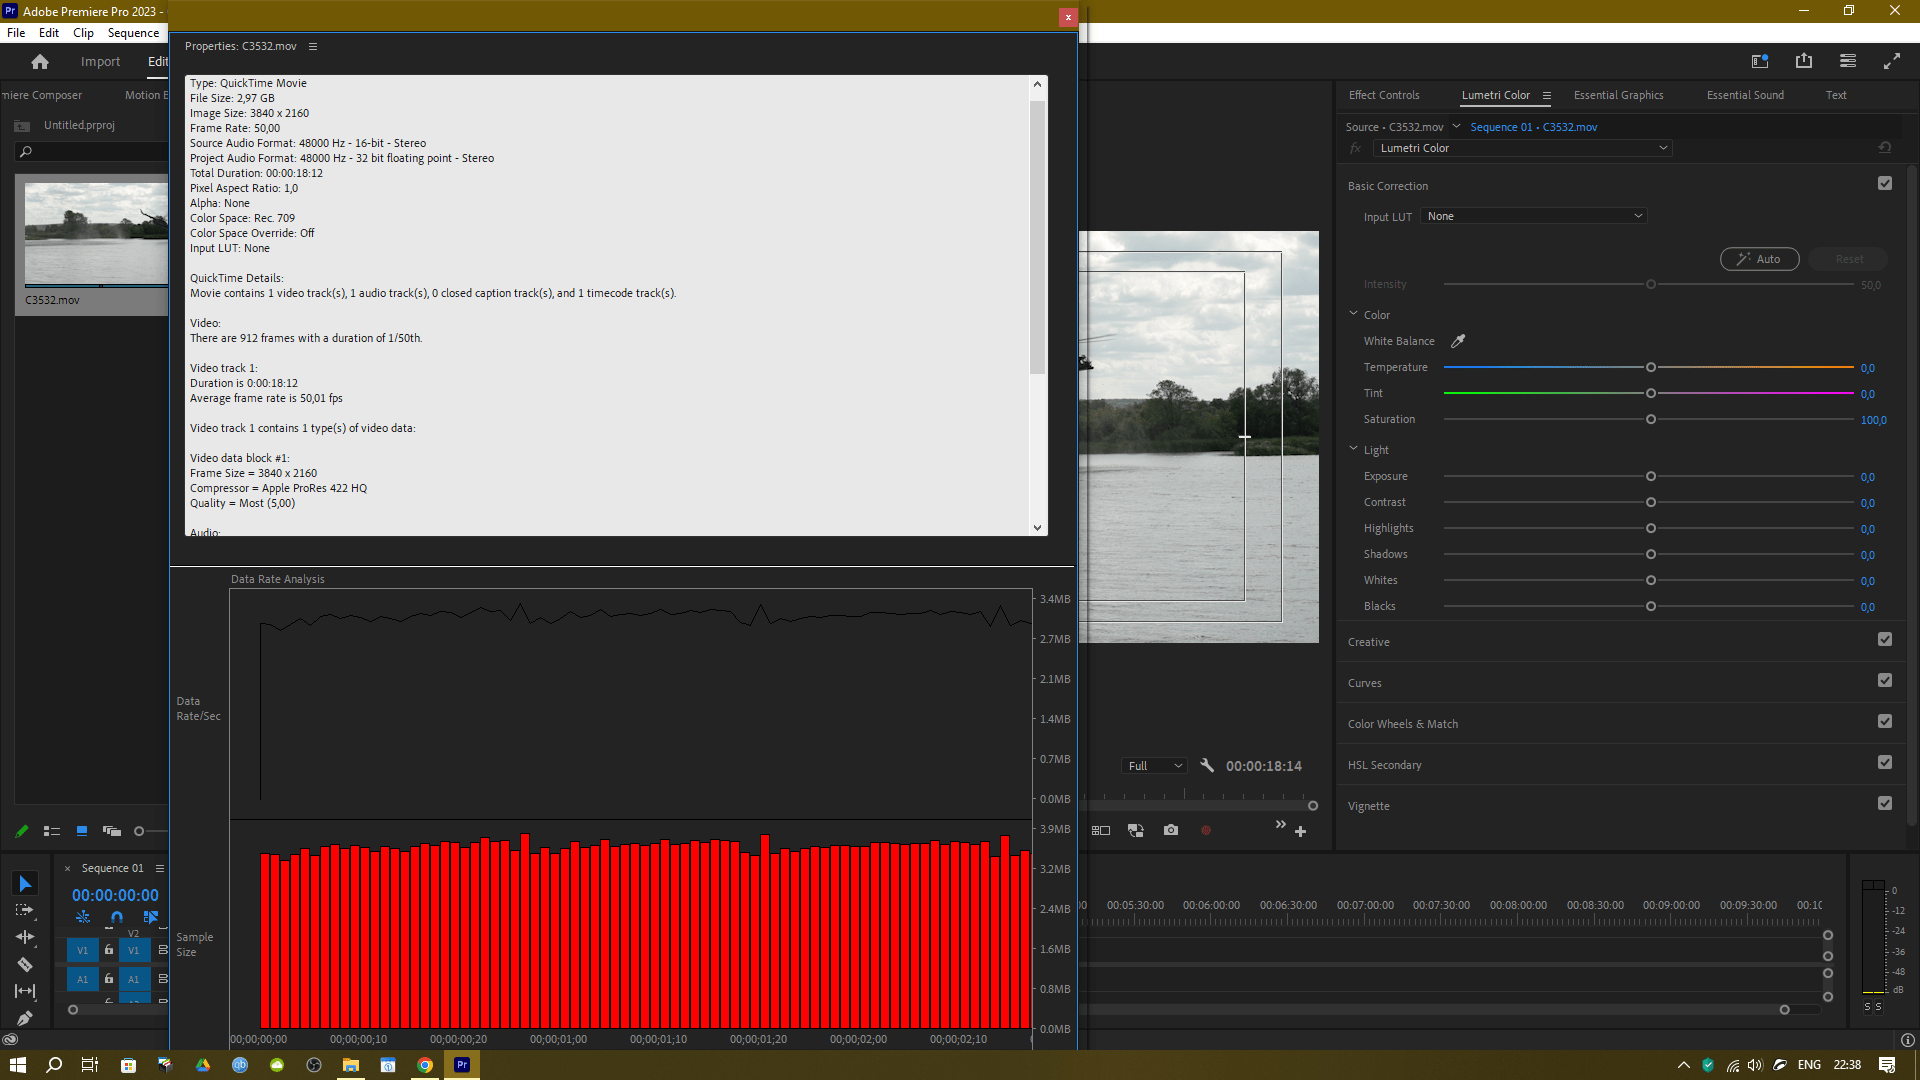The width and height of the screenshot is (1920, 1080).
Task: Open the Sequence menu
Action: click(132, 32)
